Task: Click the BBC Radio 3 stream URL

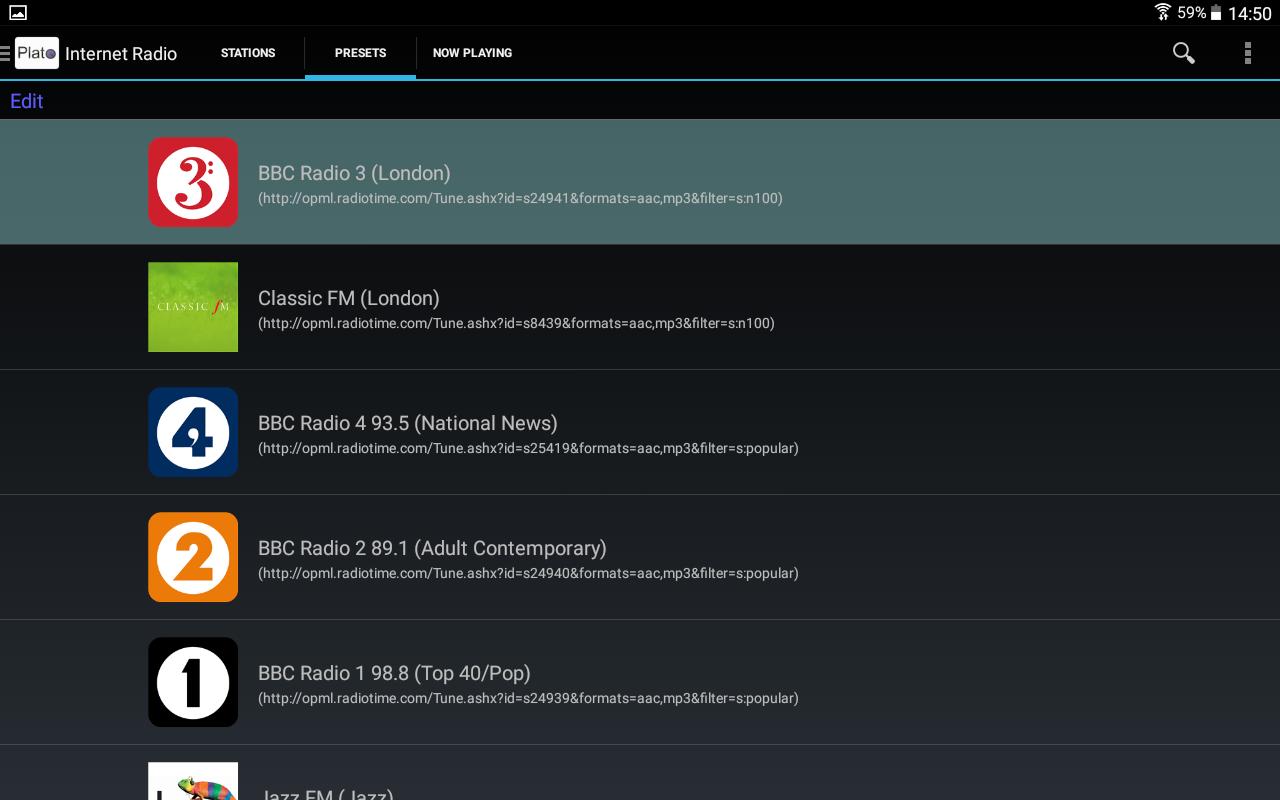Action: coord(520,198)
